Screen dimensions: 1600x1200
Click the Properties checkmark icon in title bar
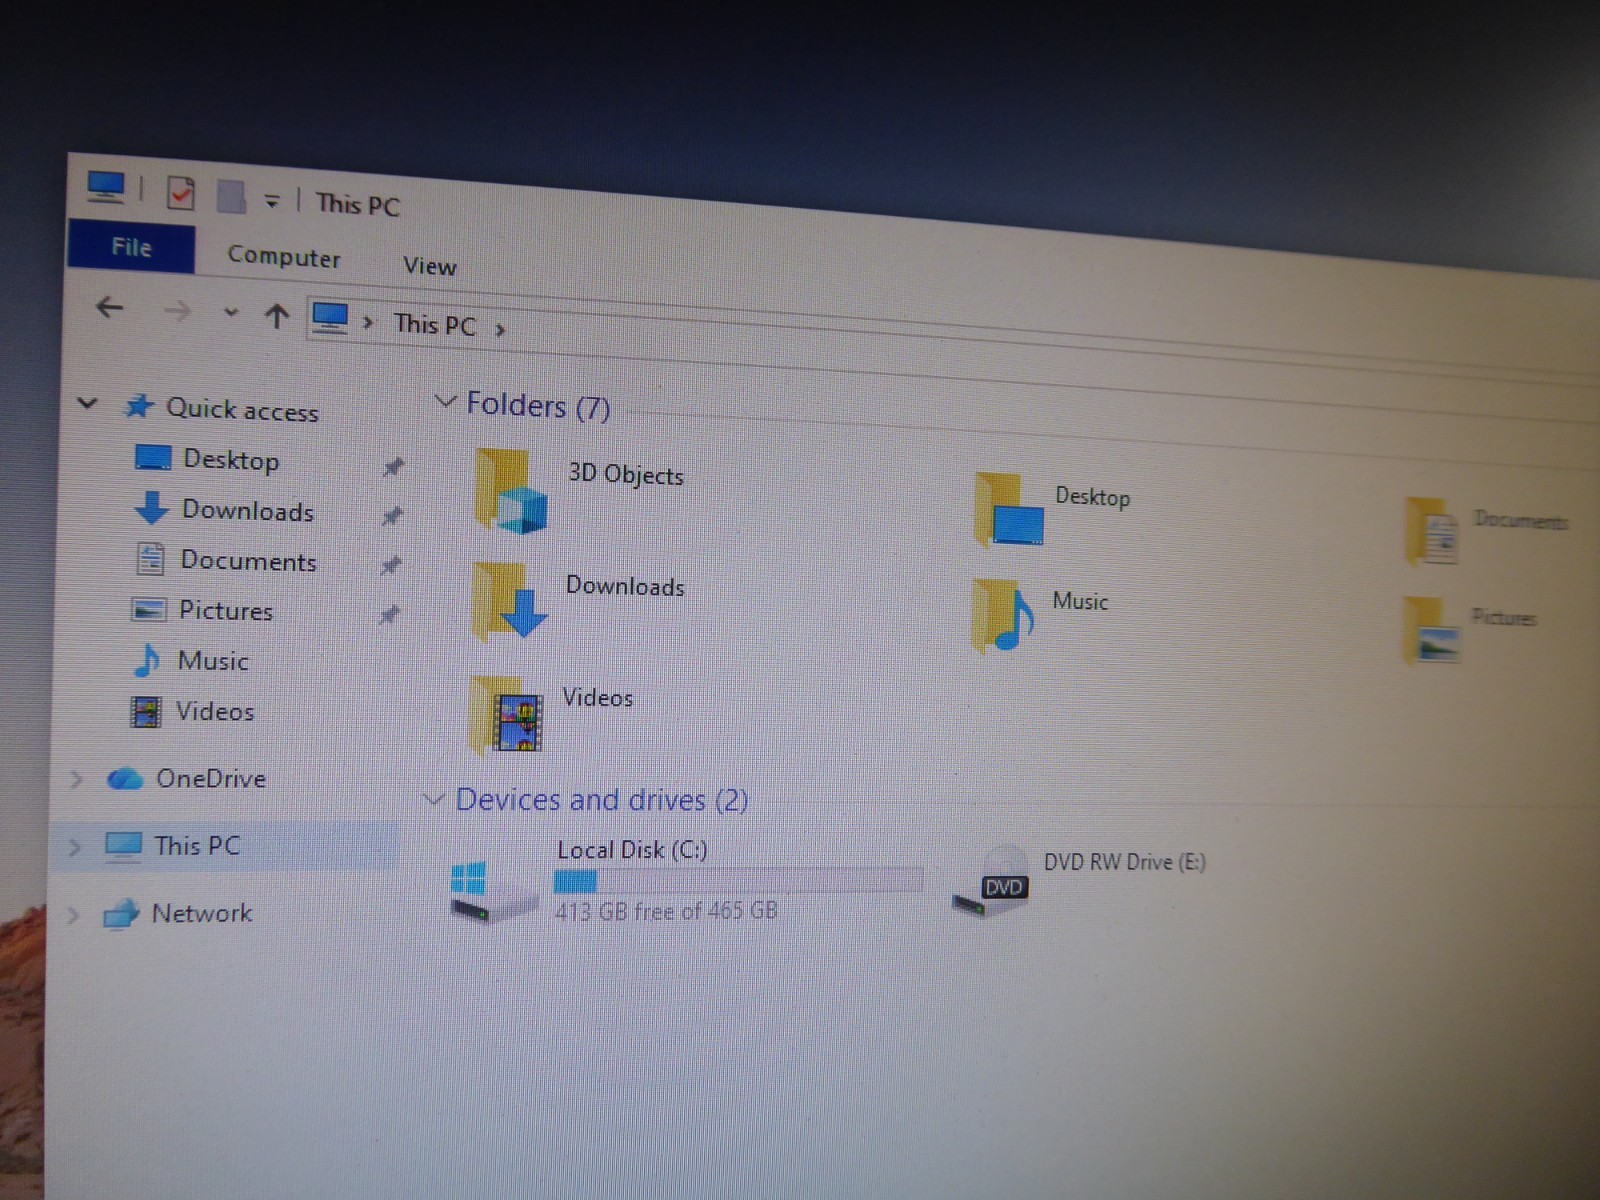180,193
